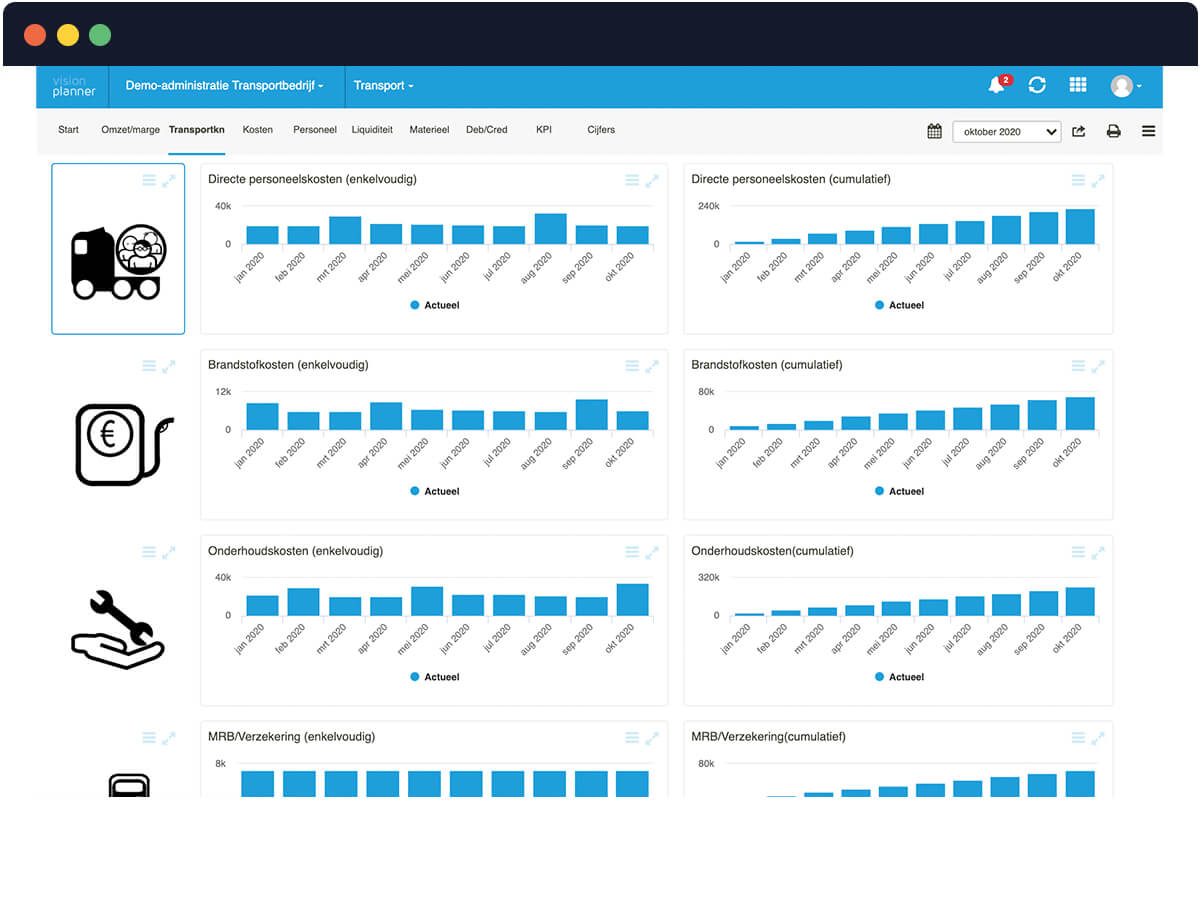
Task: Toggle Actueel legend in Brandstofkosten (cumulatief)
Action: pyautogui.click(x=899, y=491)
